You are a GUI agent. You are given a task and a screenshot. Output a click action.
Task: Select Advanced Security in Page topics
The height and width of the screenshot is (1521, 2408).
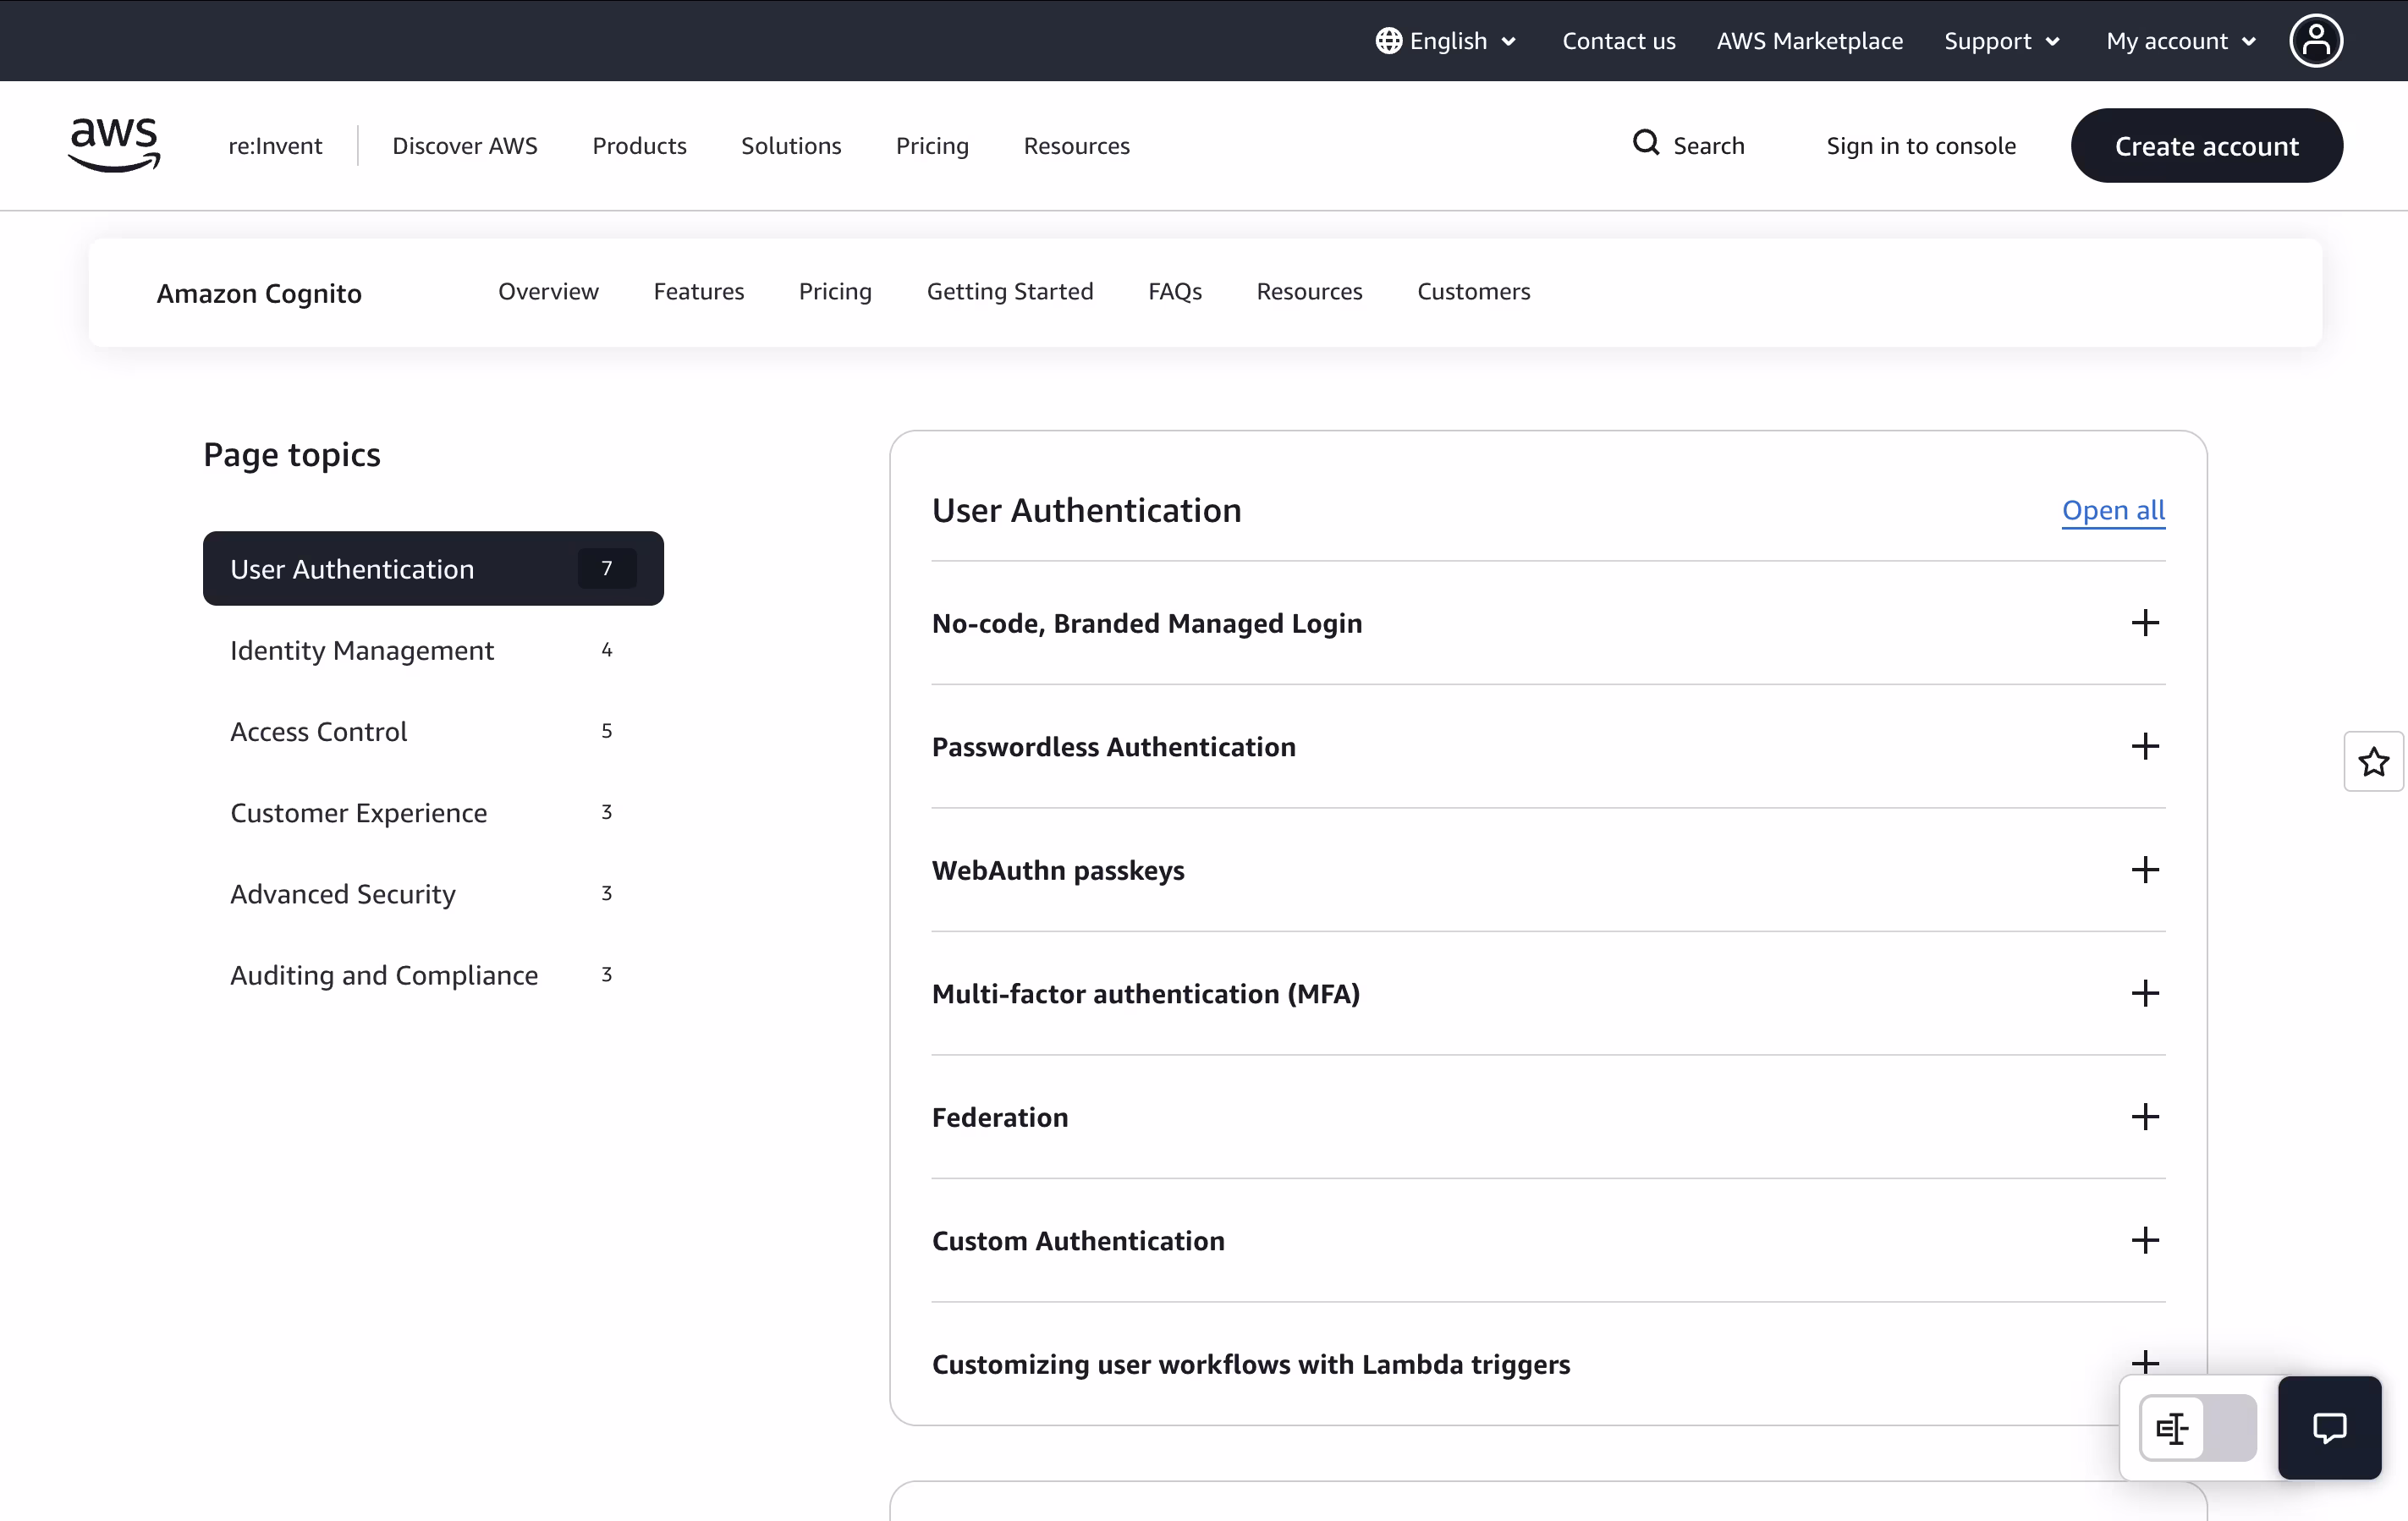click(x=343, y=894)
